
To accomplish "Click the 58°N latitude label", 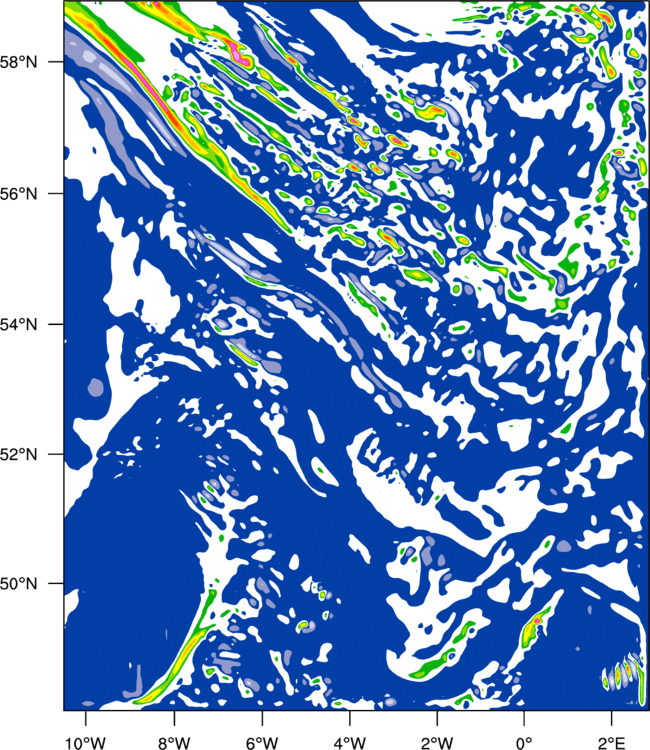I will 18,62.
